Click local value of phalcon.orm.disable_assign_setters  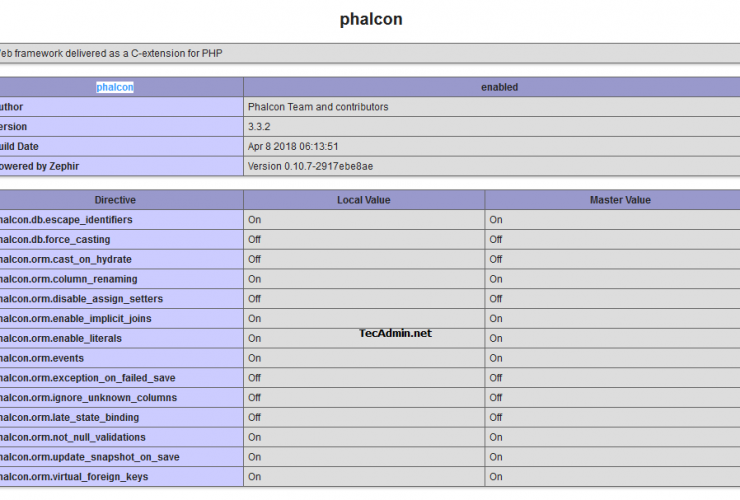[x=255, y=299]
